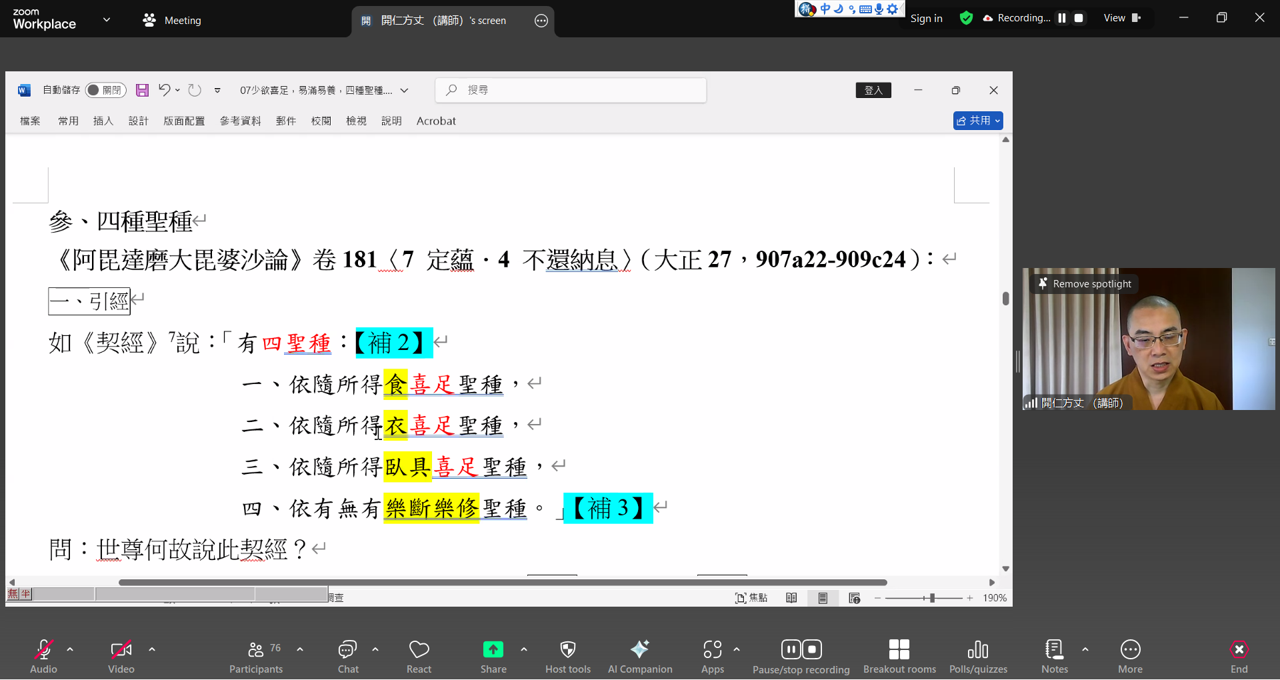Expand the Participants options arrow

click(x=300, y=650)
